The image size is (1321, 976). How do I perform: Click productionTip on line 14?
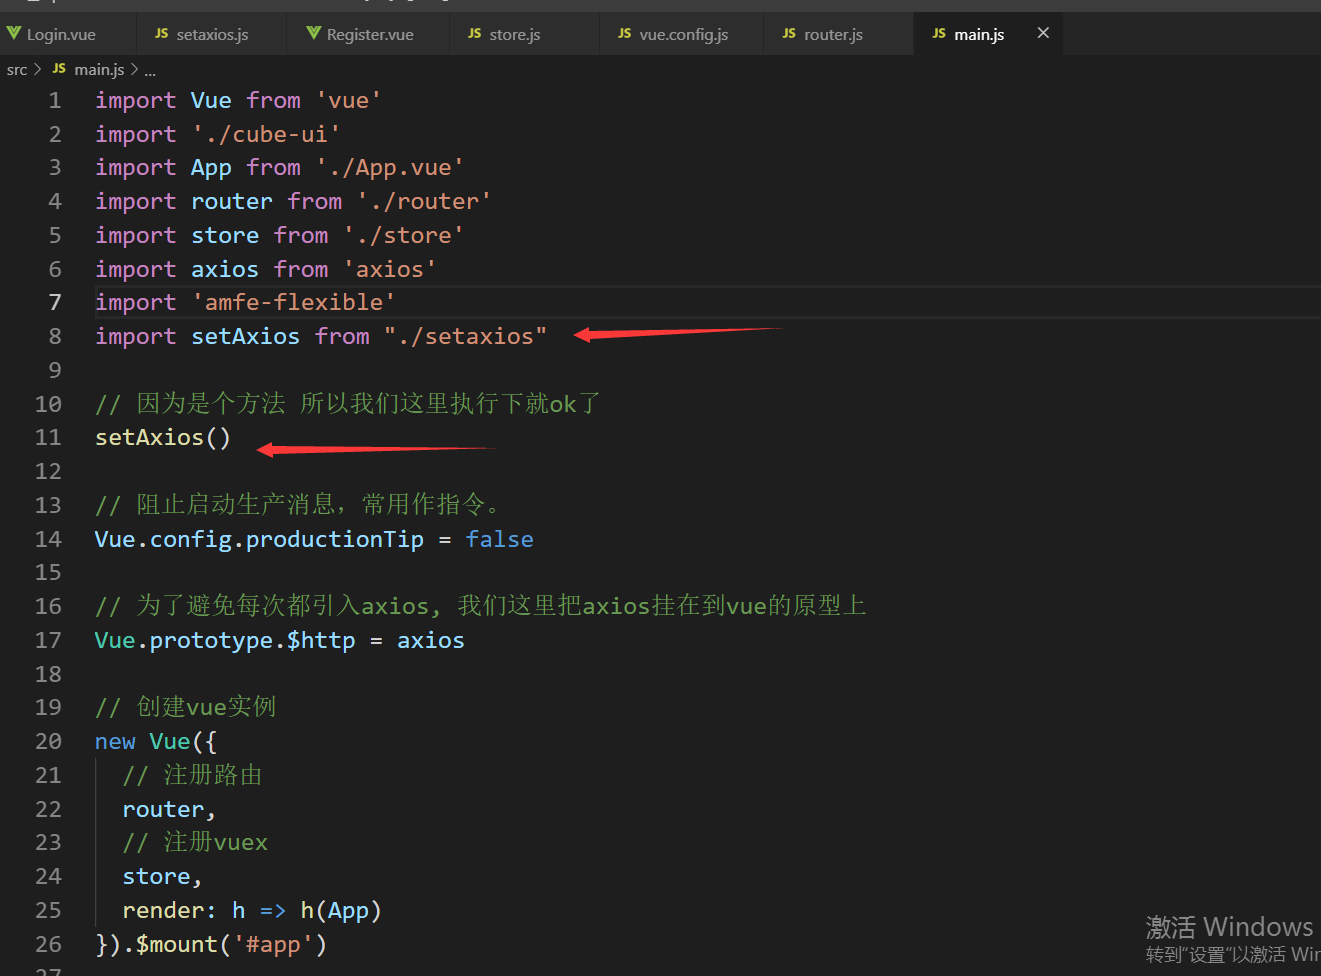pos(335,540)
